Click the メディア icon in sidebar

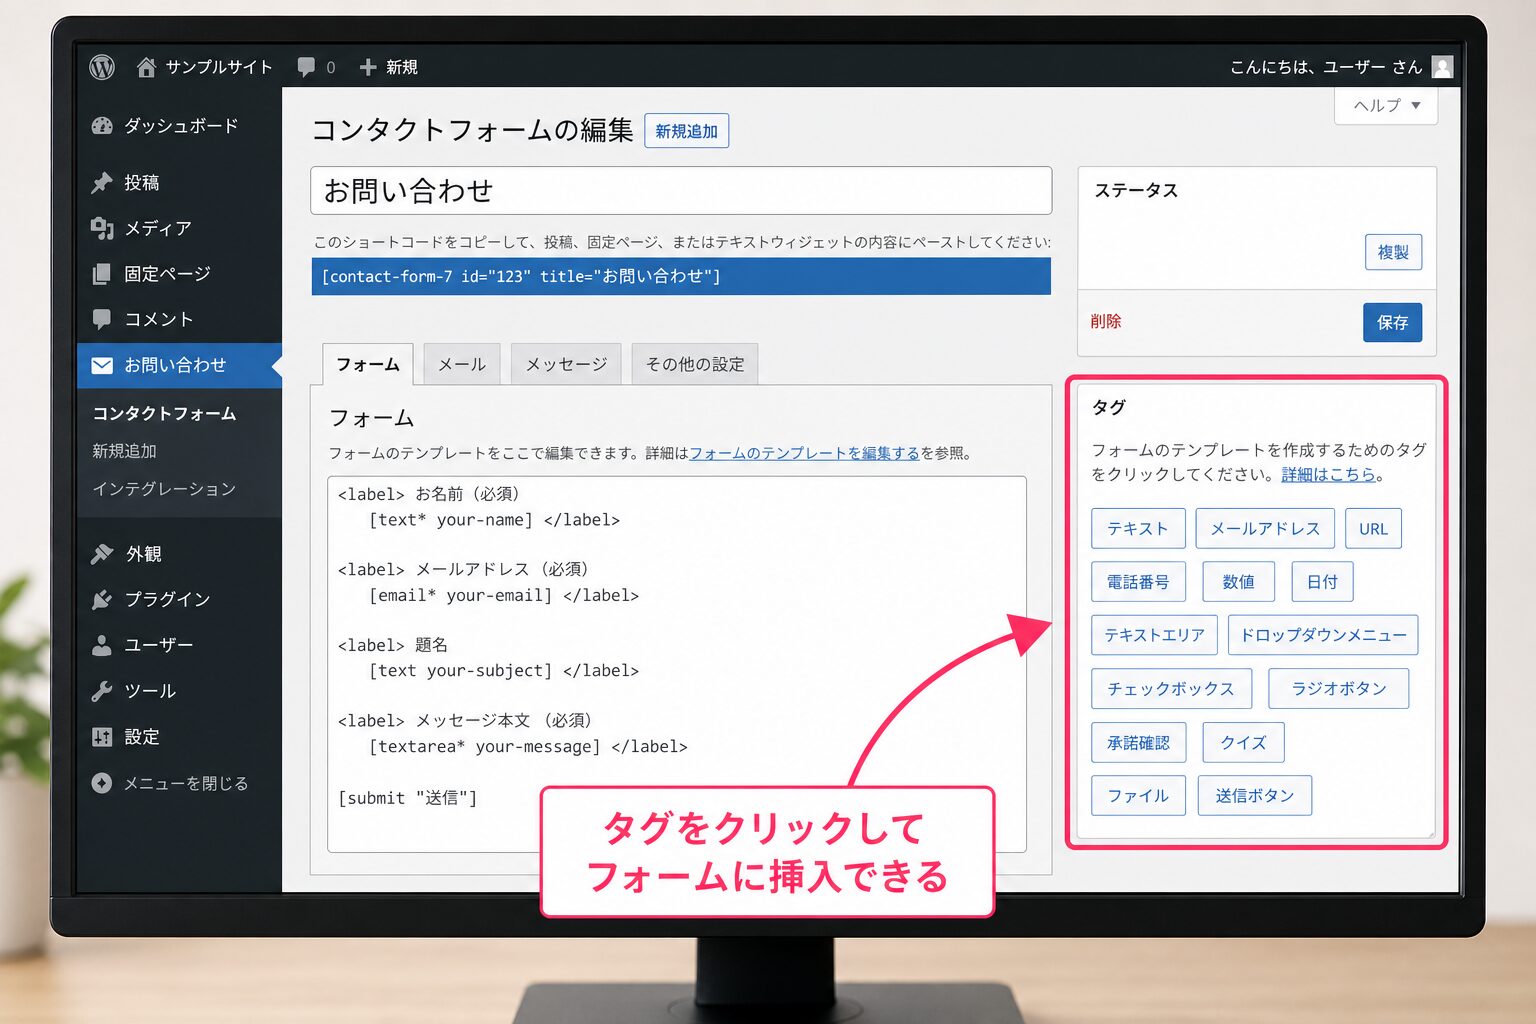(x=102, y=228)
